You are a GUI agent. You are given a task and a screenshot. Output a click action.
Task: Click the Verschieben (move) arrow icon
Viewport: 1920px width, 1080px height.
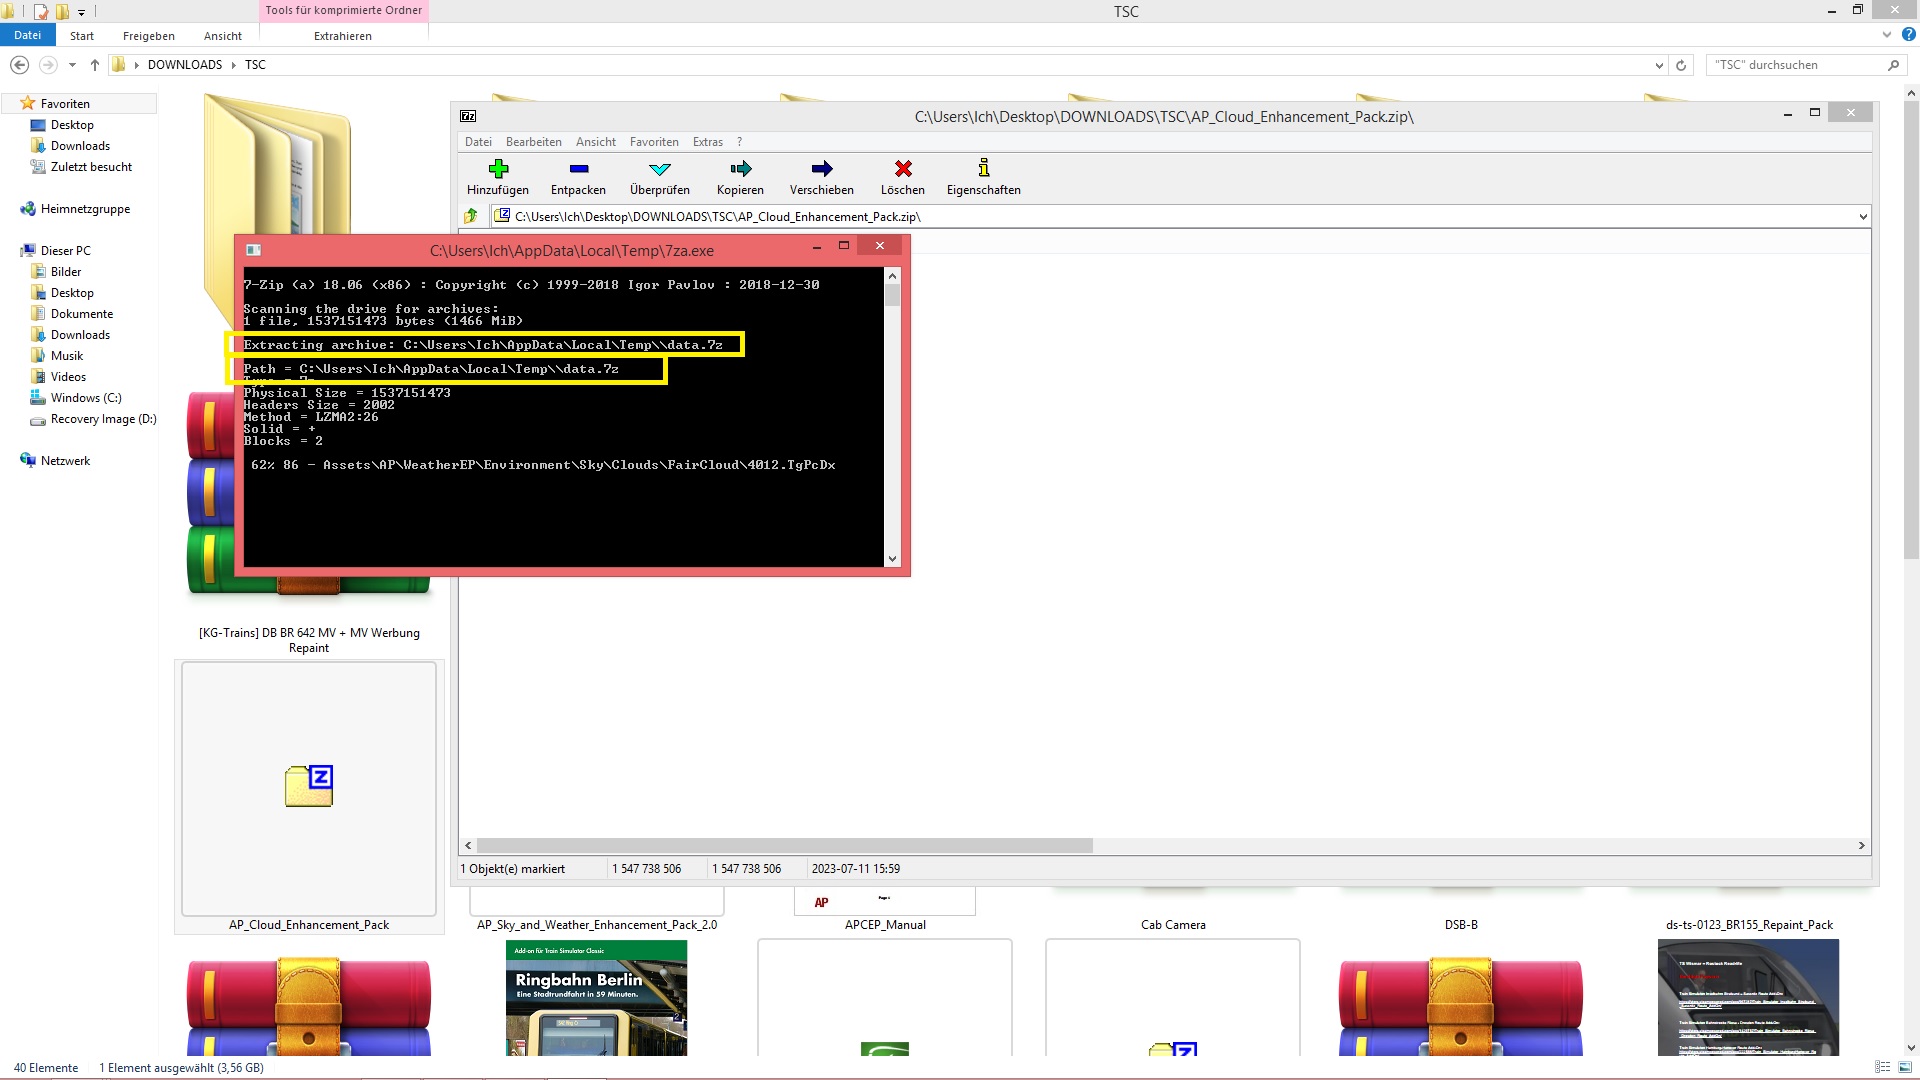point(821,168)
